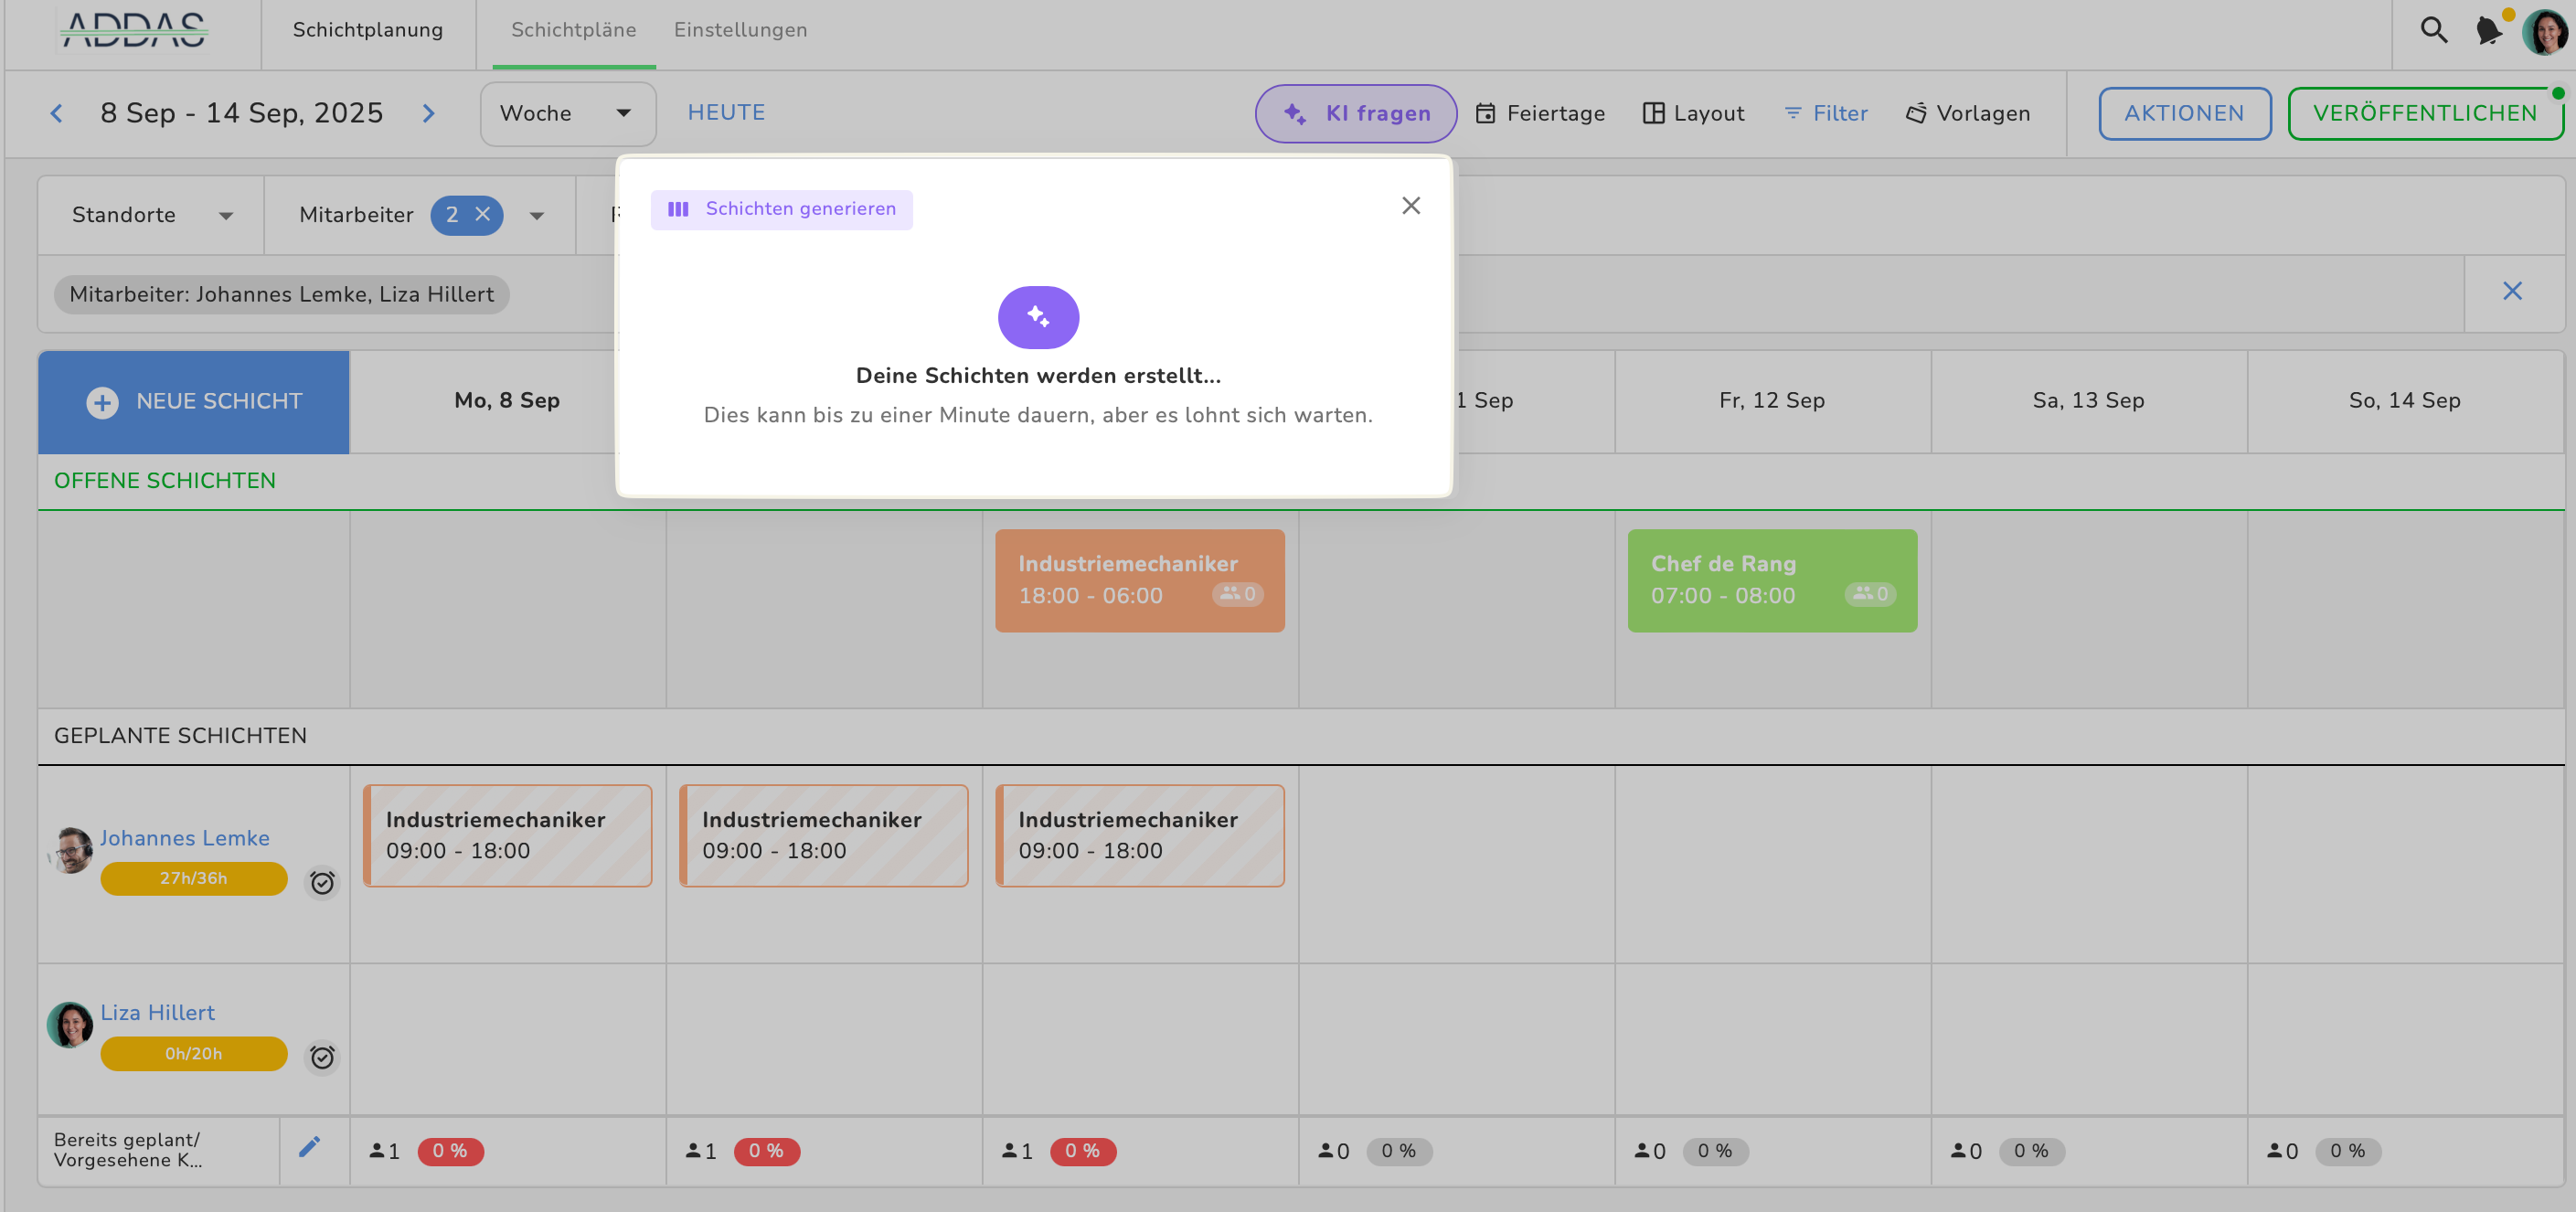Expand the Standorte dropdown
Viewport: 2576px width, 1212px height.
151,215
